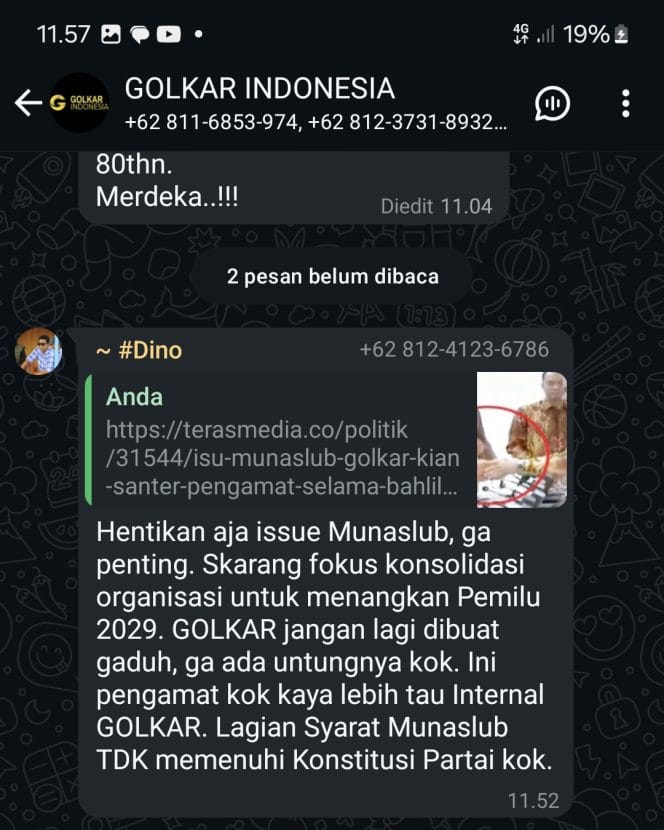The height and width of the screenshot is (830, 664).
Task: Tap the Diedit 11.04 edited label
Action: pyautogui.click(x=436, y=206)
